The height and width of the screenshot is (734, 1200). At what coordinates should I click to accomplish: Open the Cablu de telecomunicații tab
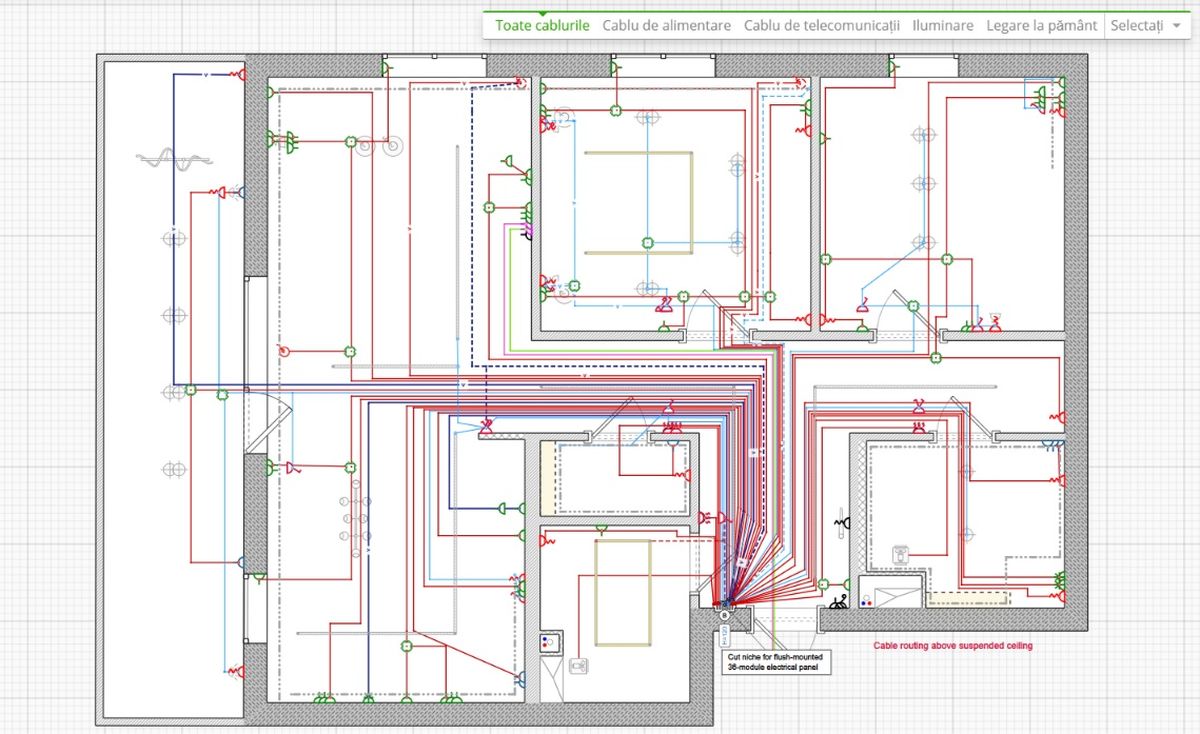click(x=822, y=25)
